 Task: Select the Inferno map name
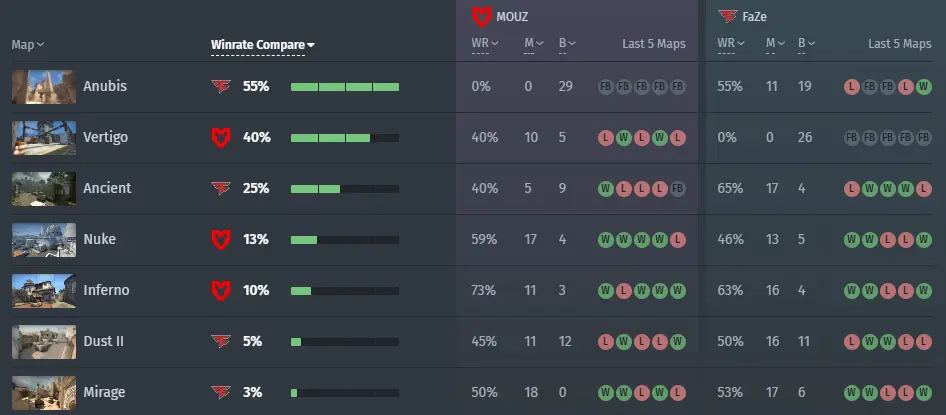(106, 290)
